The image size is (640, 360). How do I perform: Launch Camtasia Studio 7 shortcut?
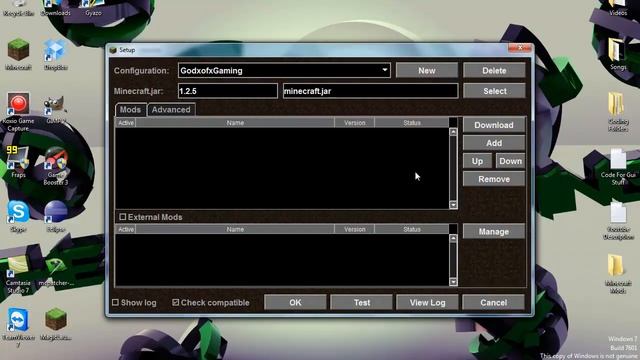(x=18, y=274)
